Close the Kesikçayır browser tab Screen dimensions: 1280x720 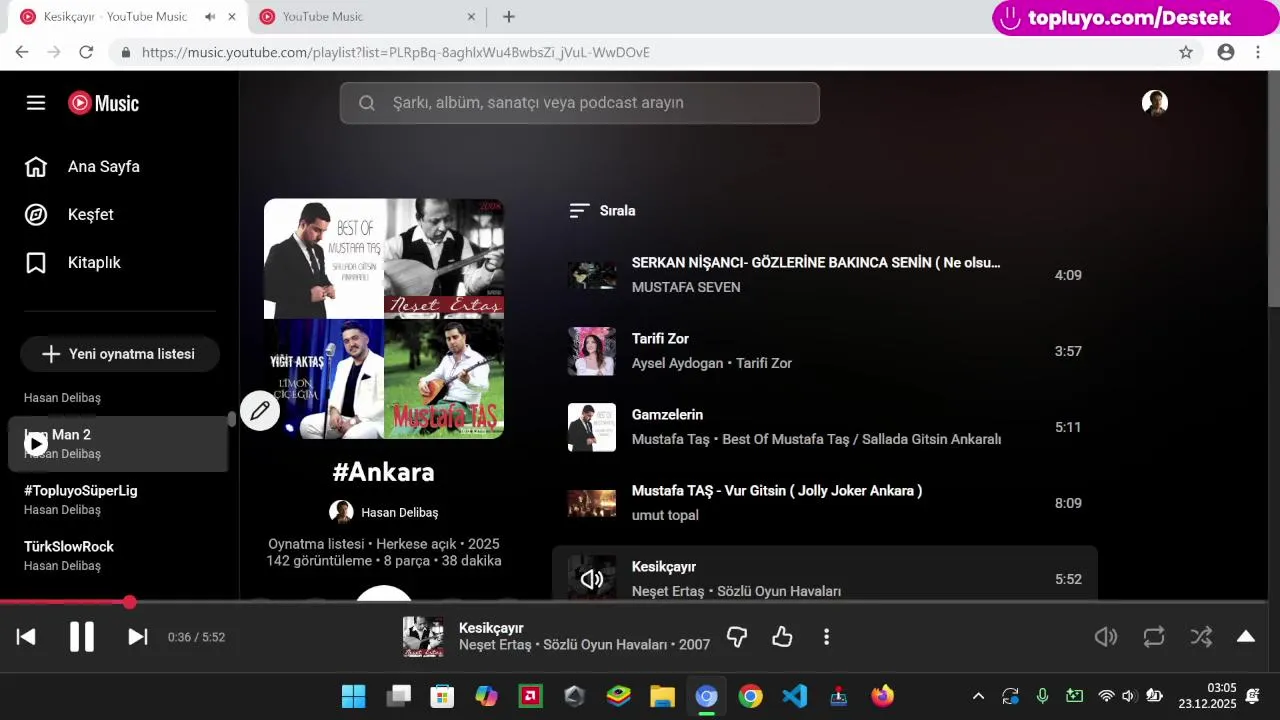click(x=232, y=17)
